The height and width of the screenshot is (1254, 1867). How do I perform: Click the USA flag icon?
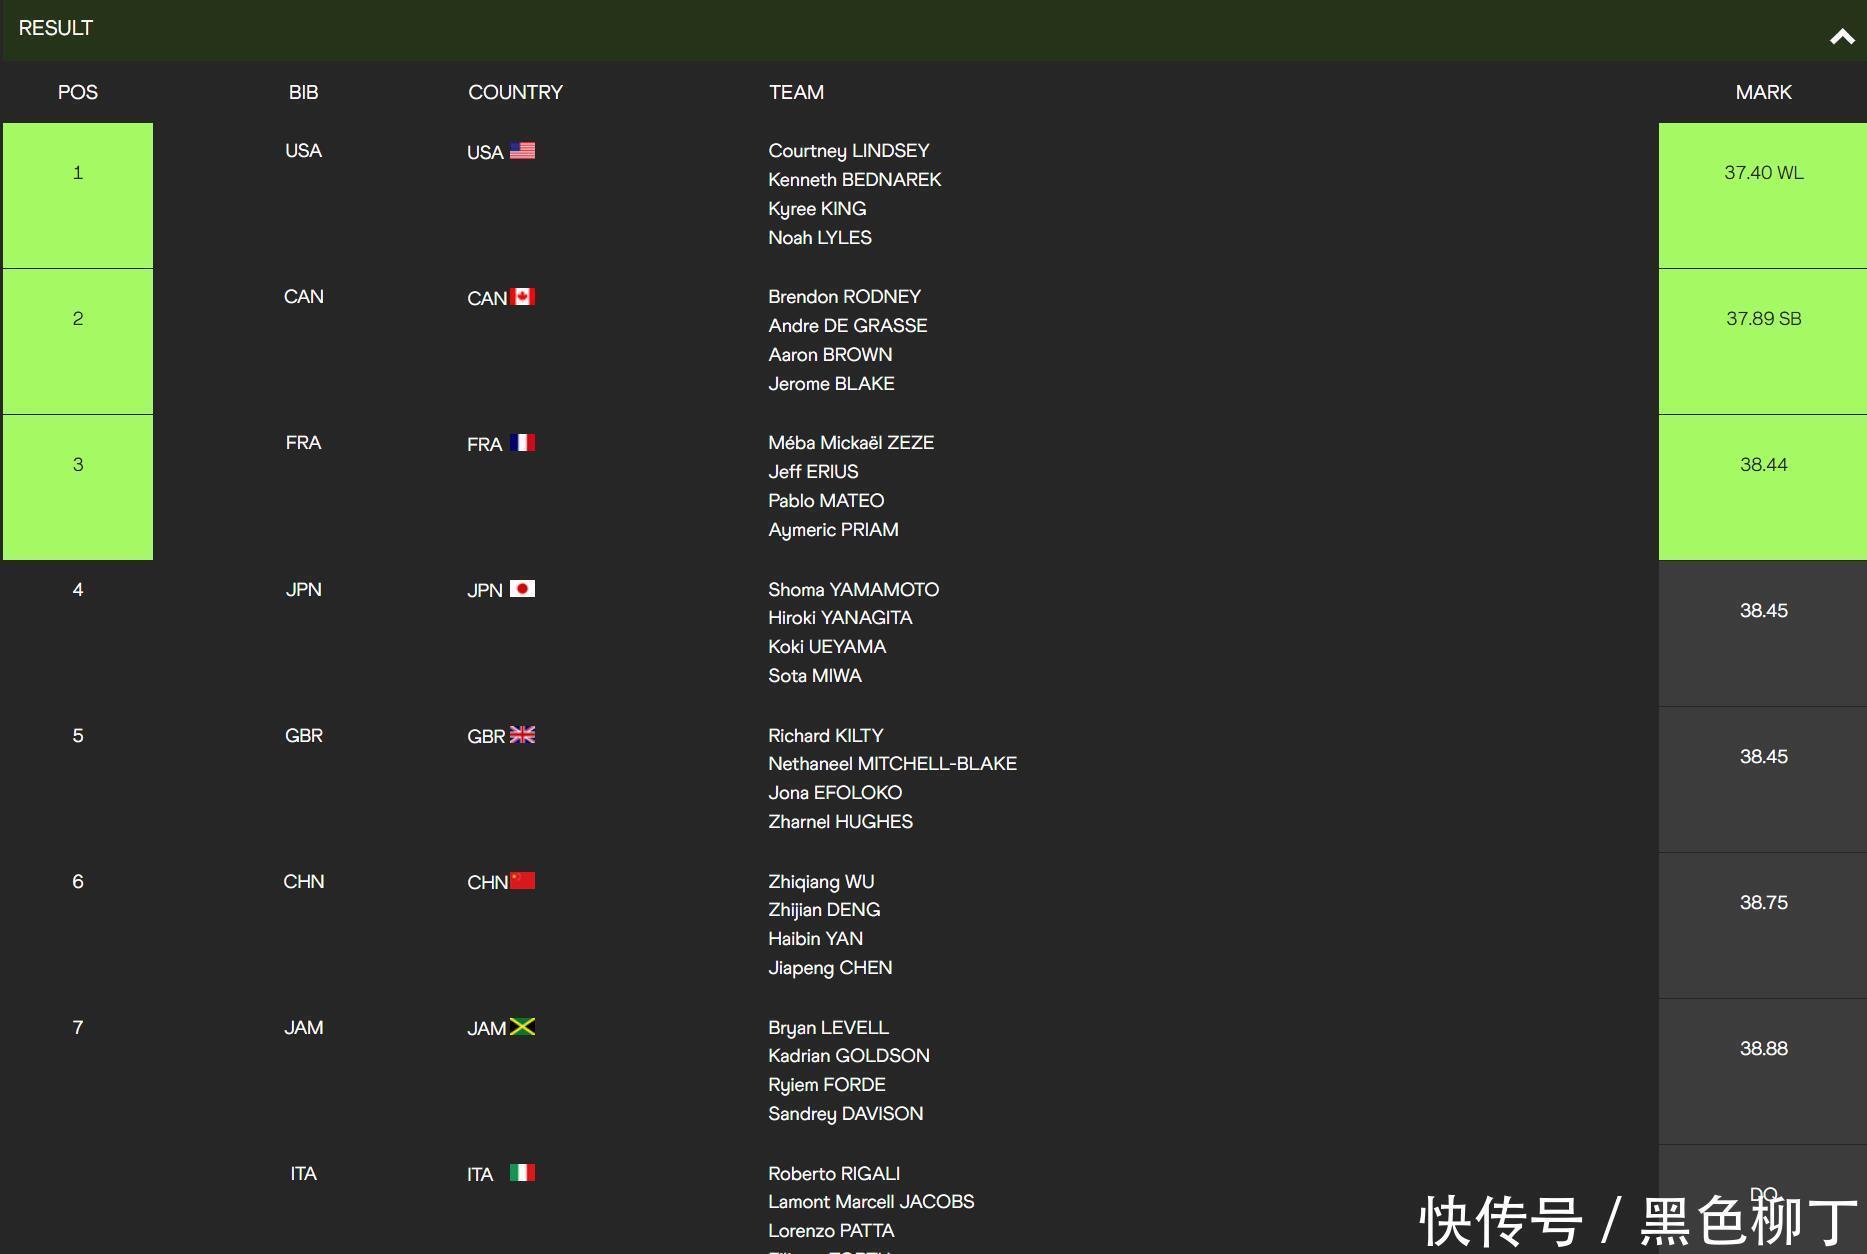[x=522, y=151]
